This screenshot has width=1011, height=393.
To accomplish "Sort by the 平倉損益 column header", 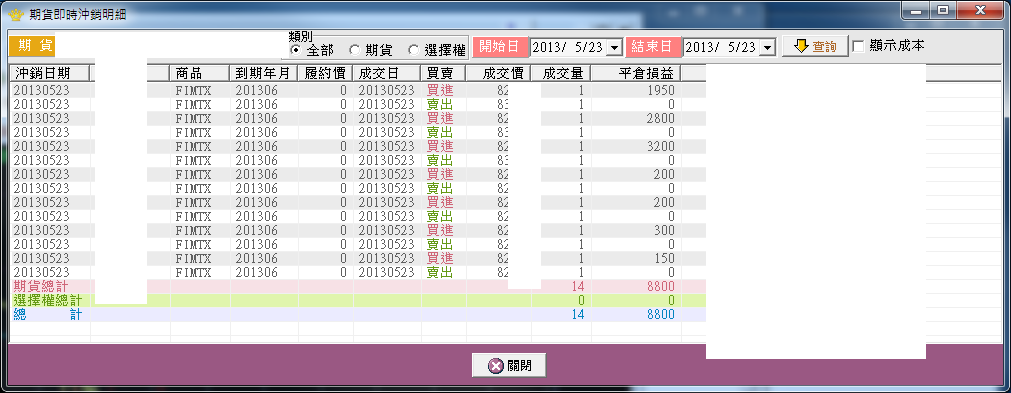I will (x=636, y=73).
